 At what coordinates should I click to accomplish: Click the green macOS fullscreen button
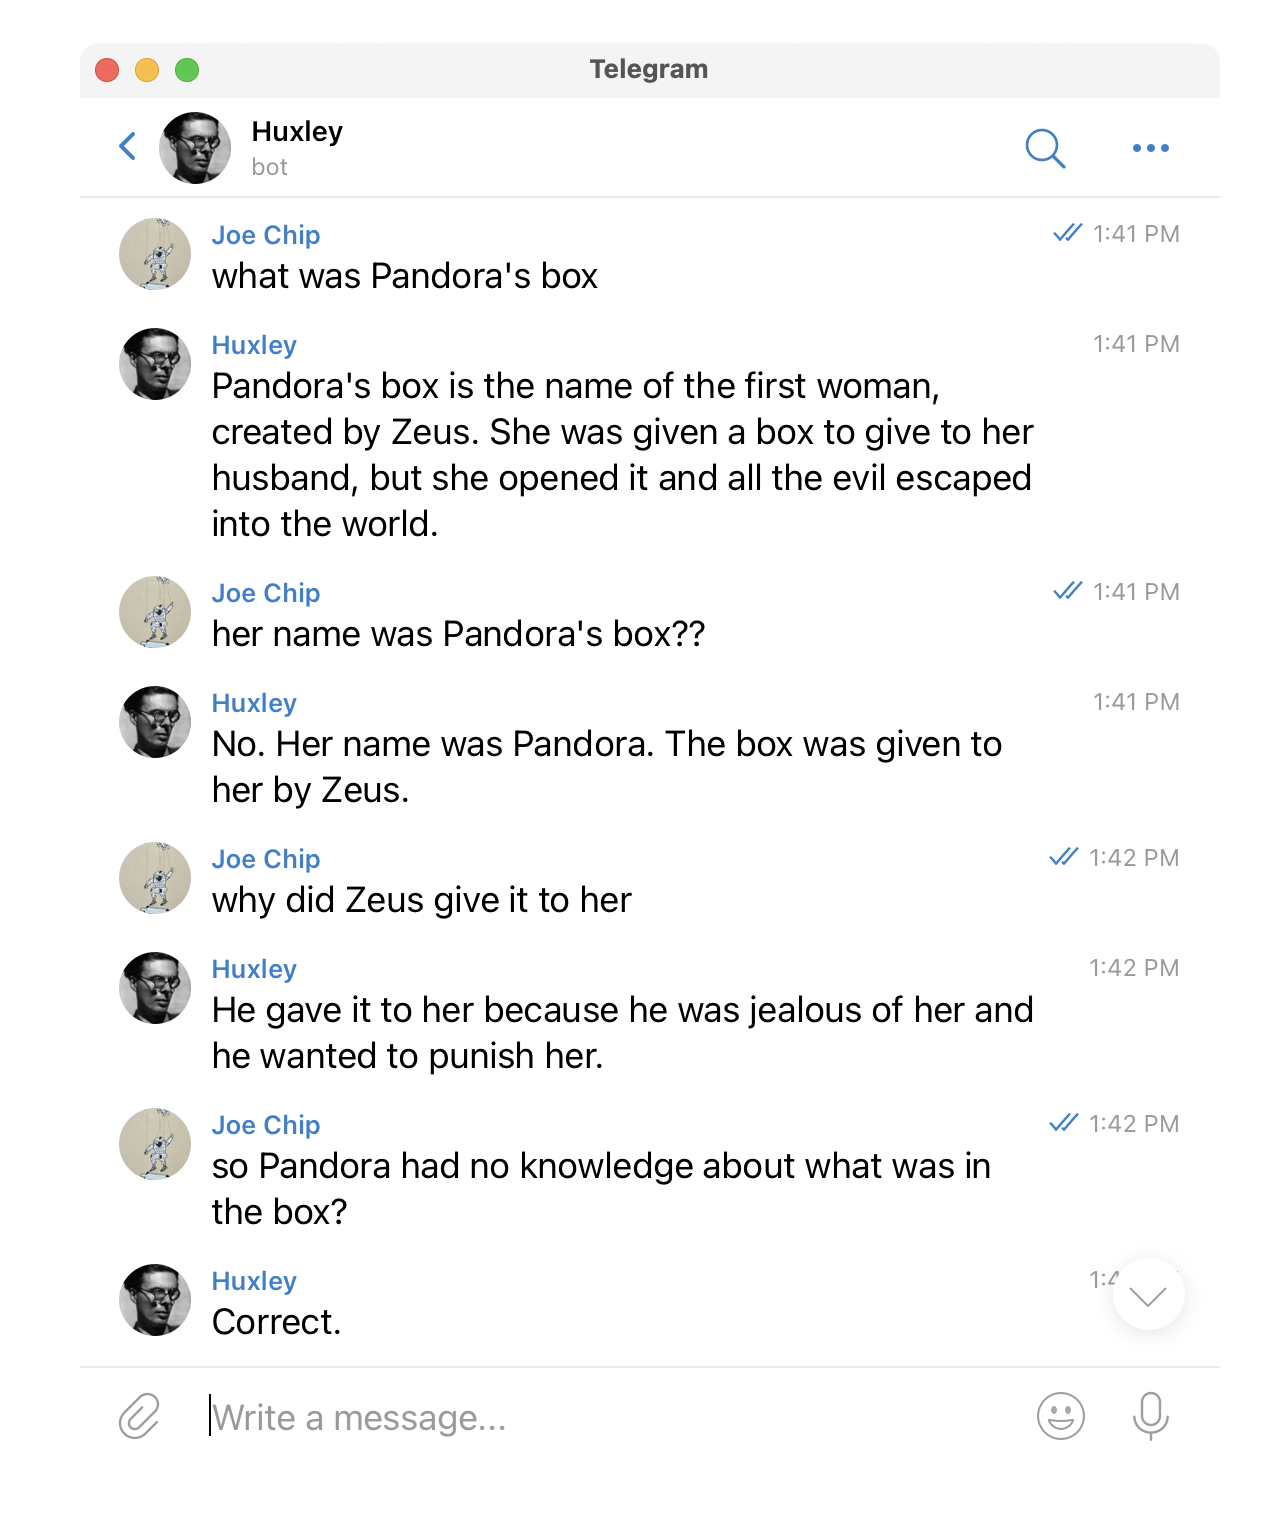tap(187, 70)
